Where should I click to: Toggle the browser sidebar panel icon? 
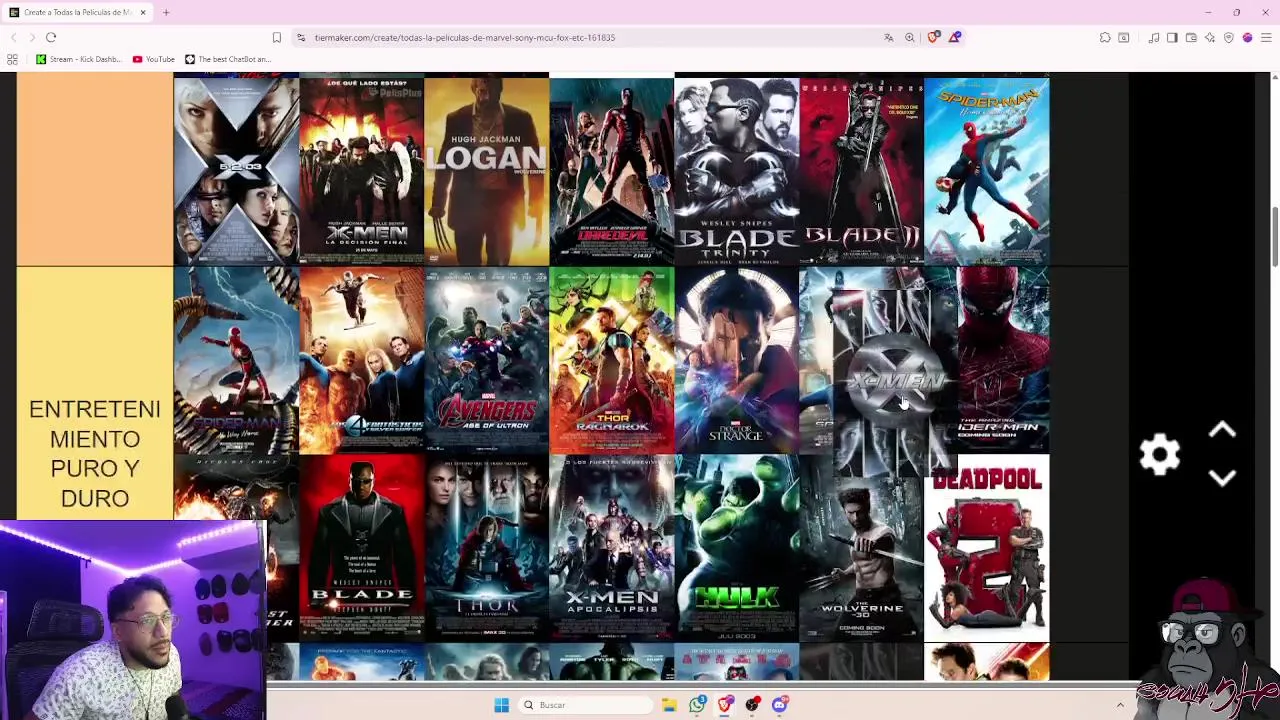coord(1172,37)
